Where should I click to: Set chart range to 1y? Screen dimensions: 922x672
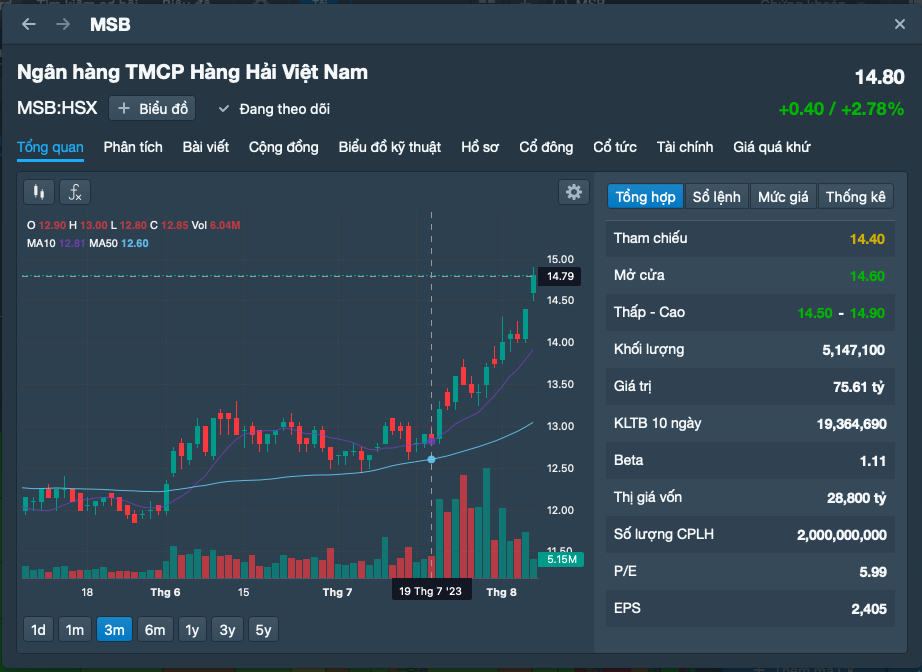point(192,630)
